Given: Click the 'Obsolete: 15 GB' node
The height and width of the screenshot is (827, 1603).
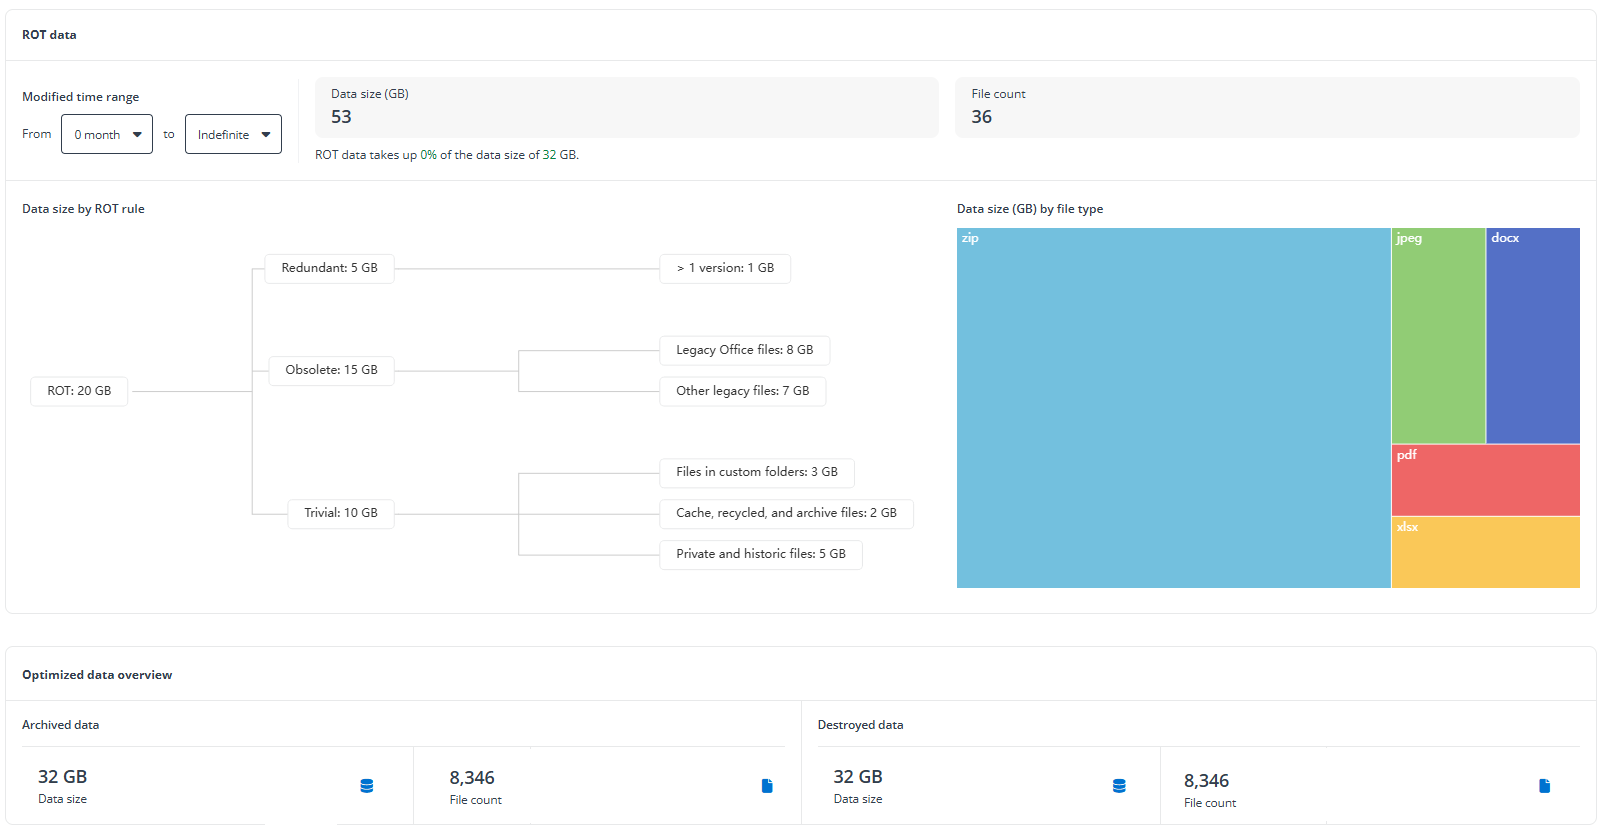Looking at the screenshot, I should 331,370.
